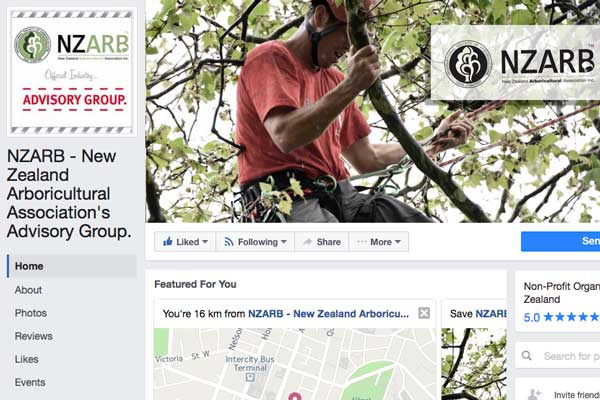Go to the Photos section
Image resolution: width=600 pixels, height=400 pixels.
pos(31,313)
